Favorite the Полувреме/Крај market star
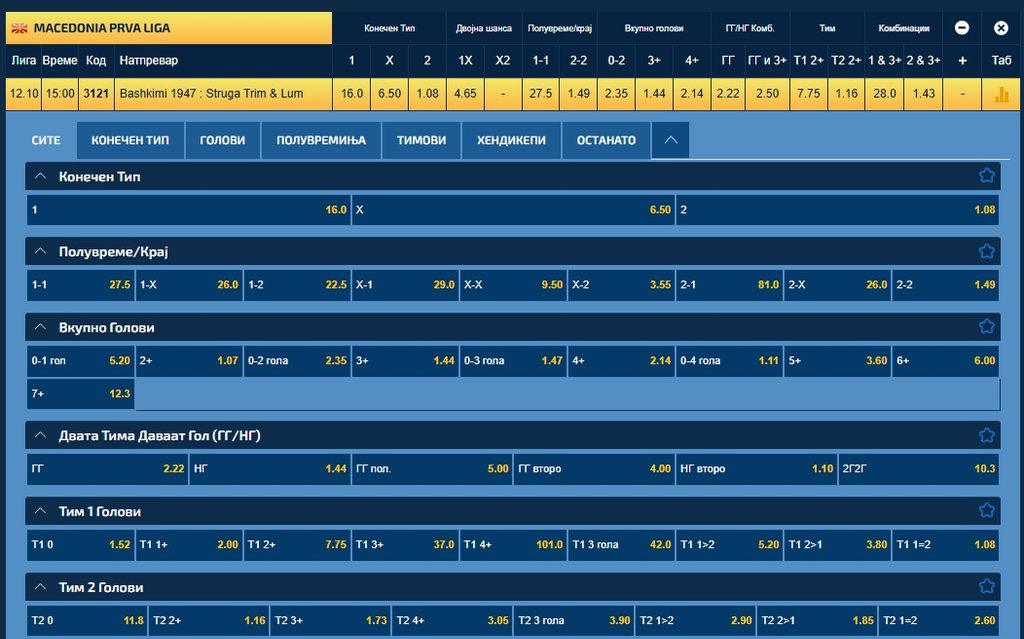This screenshot has width=1024, height=639. pyautogui.click(x=987, y=252)
